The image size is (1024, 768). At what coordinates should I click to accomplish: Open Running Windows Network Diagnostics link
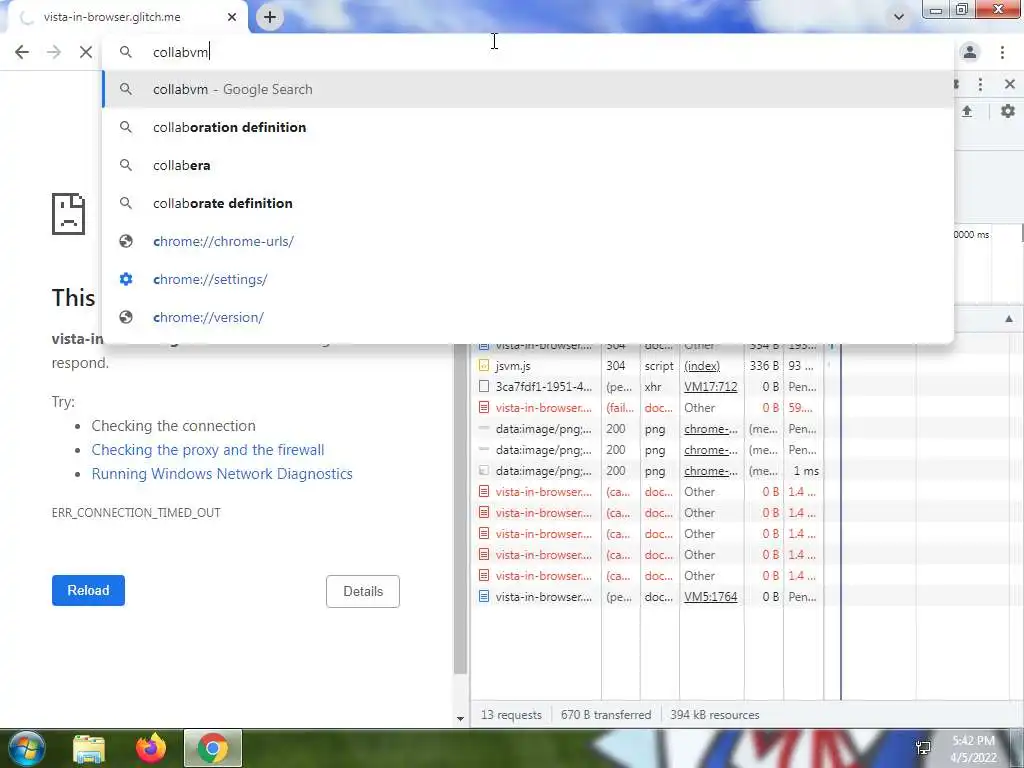[x=222, y=473]
